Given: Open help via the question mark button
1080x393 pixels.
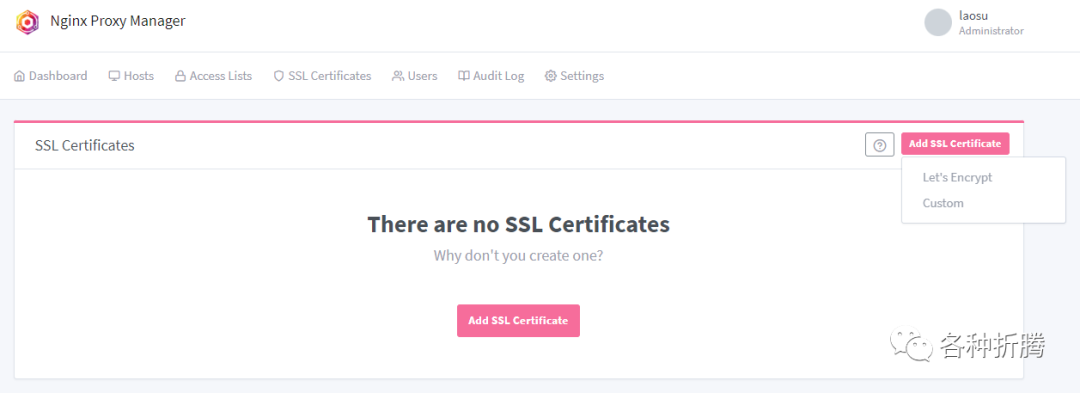Looking at the screenshot, I should pyautogui.click(x=880, y=145).
